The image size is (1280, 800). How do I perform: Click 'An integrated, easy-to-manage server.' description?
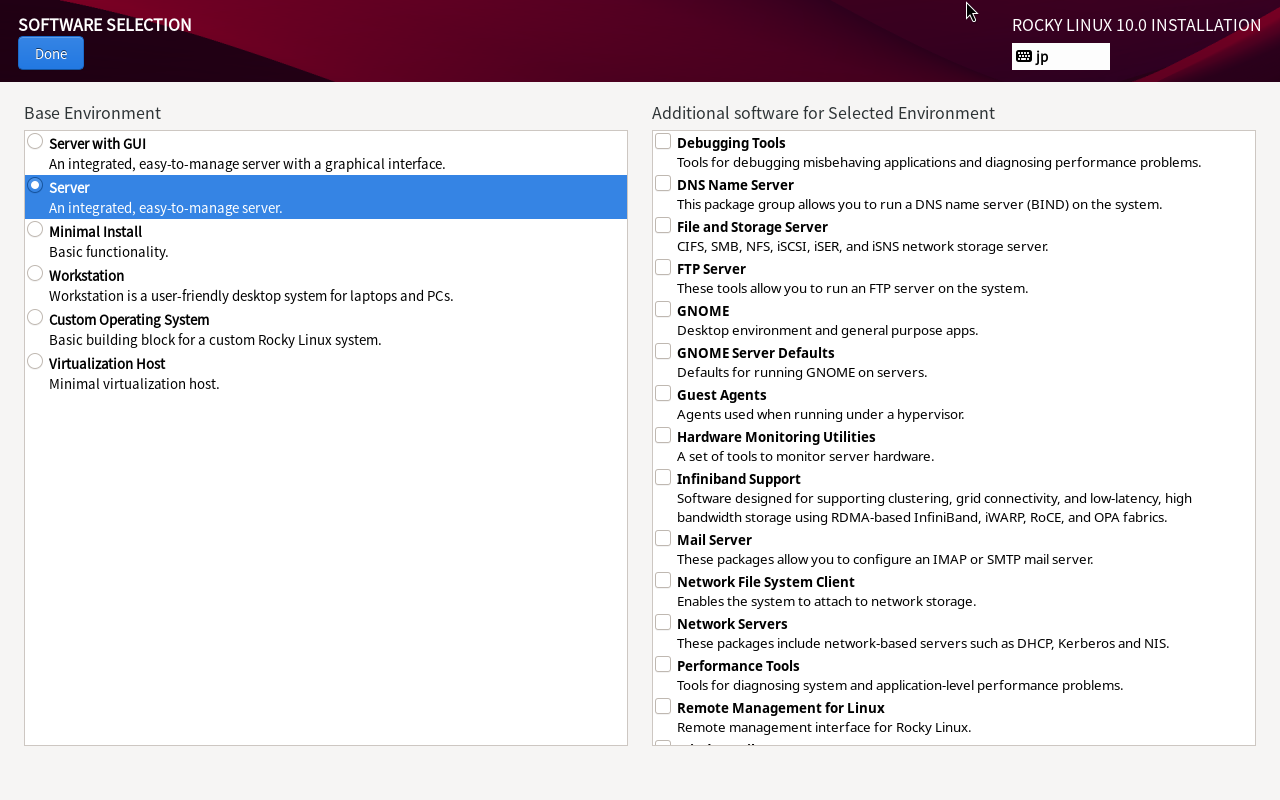[x=166, y=208]
